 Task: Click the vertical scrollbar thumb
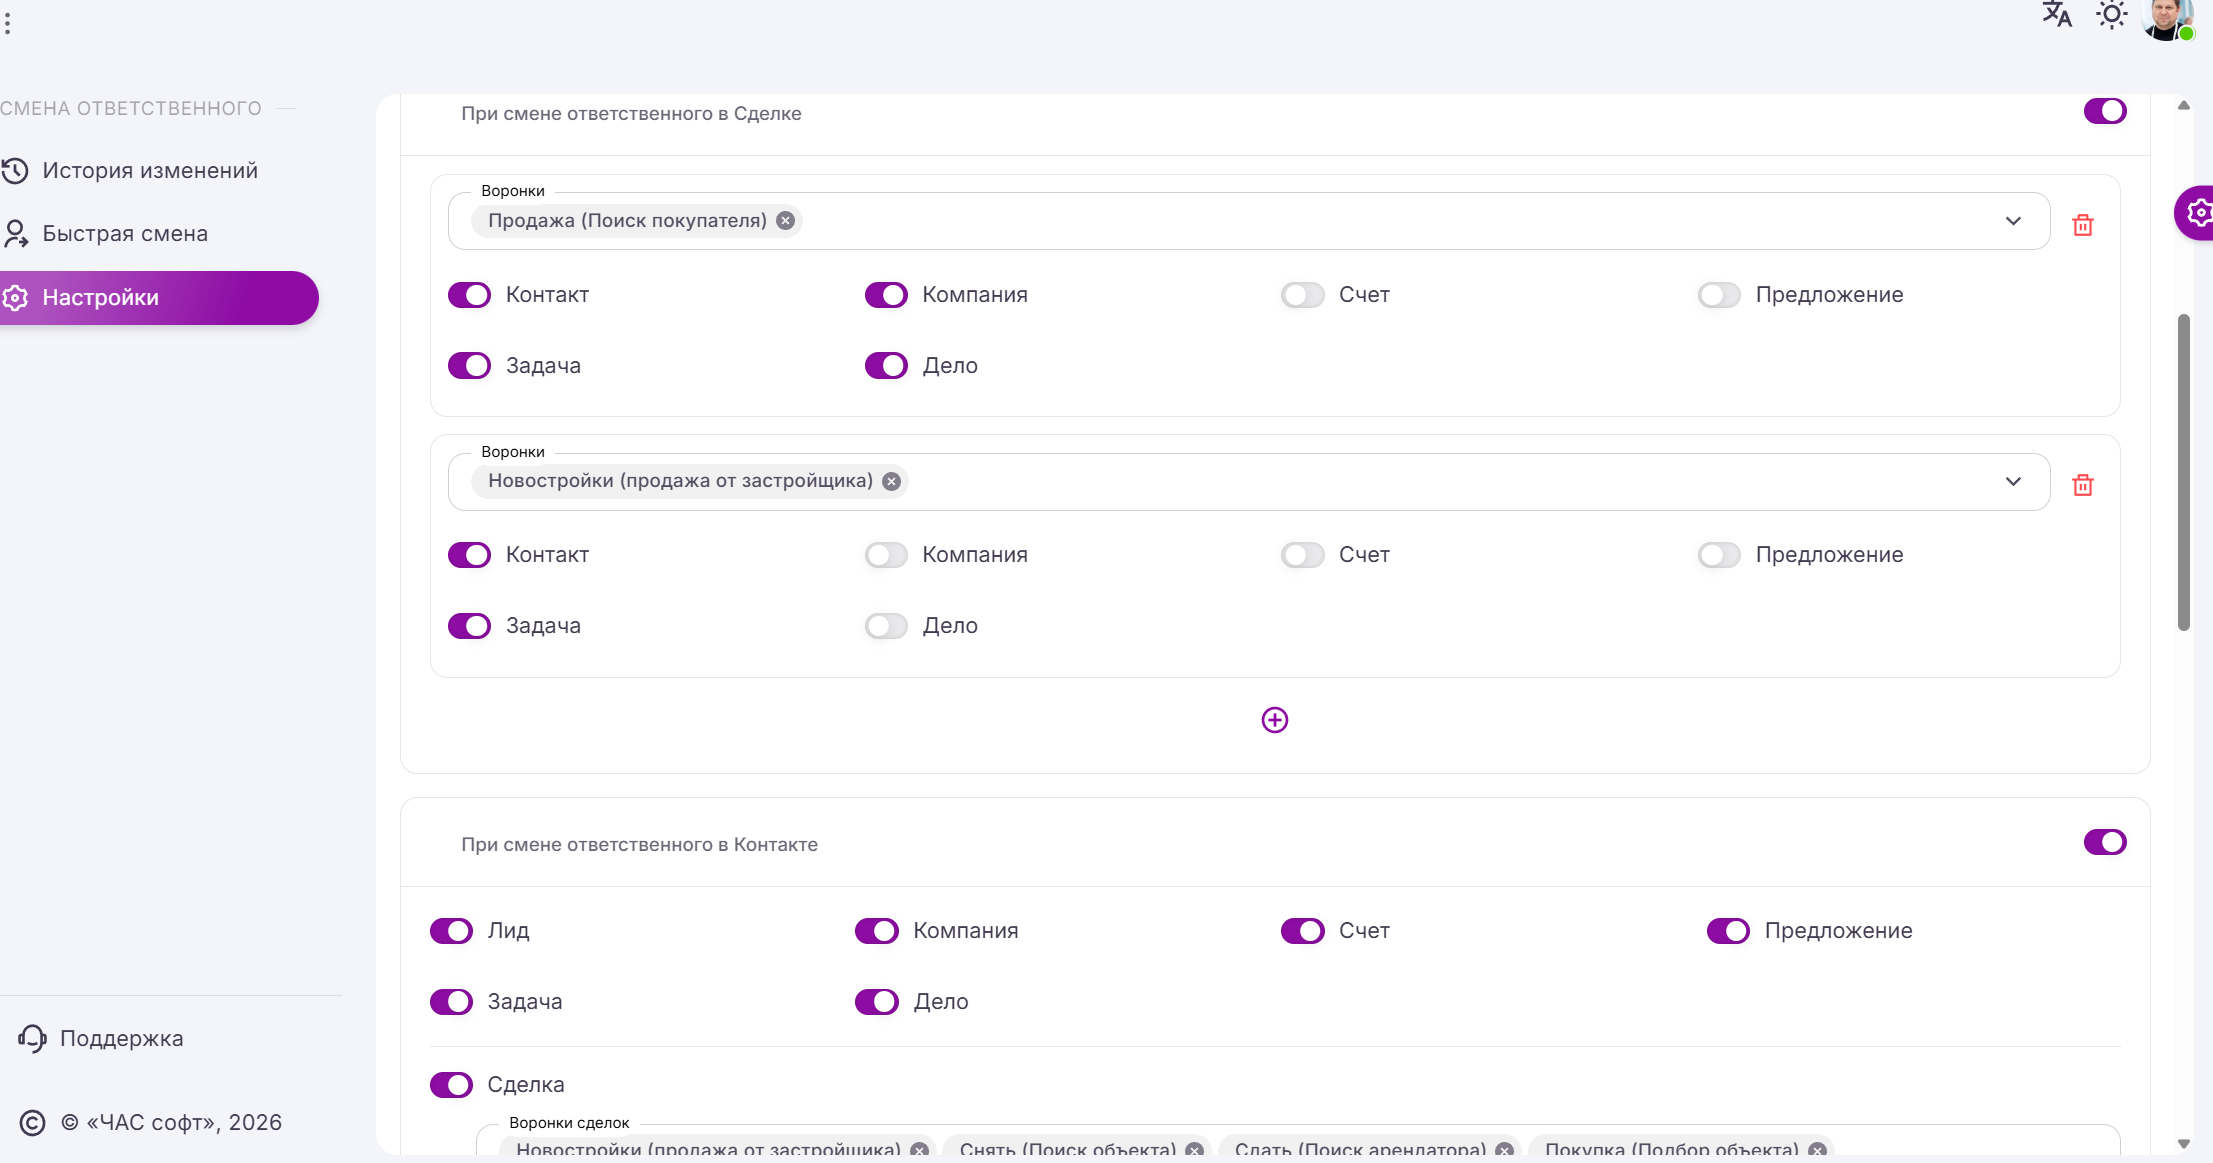[2184, 472]
